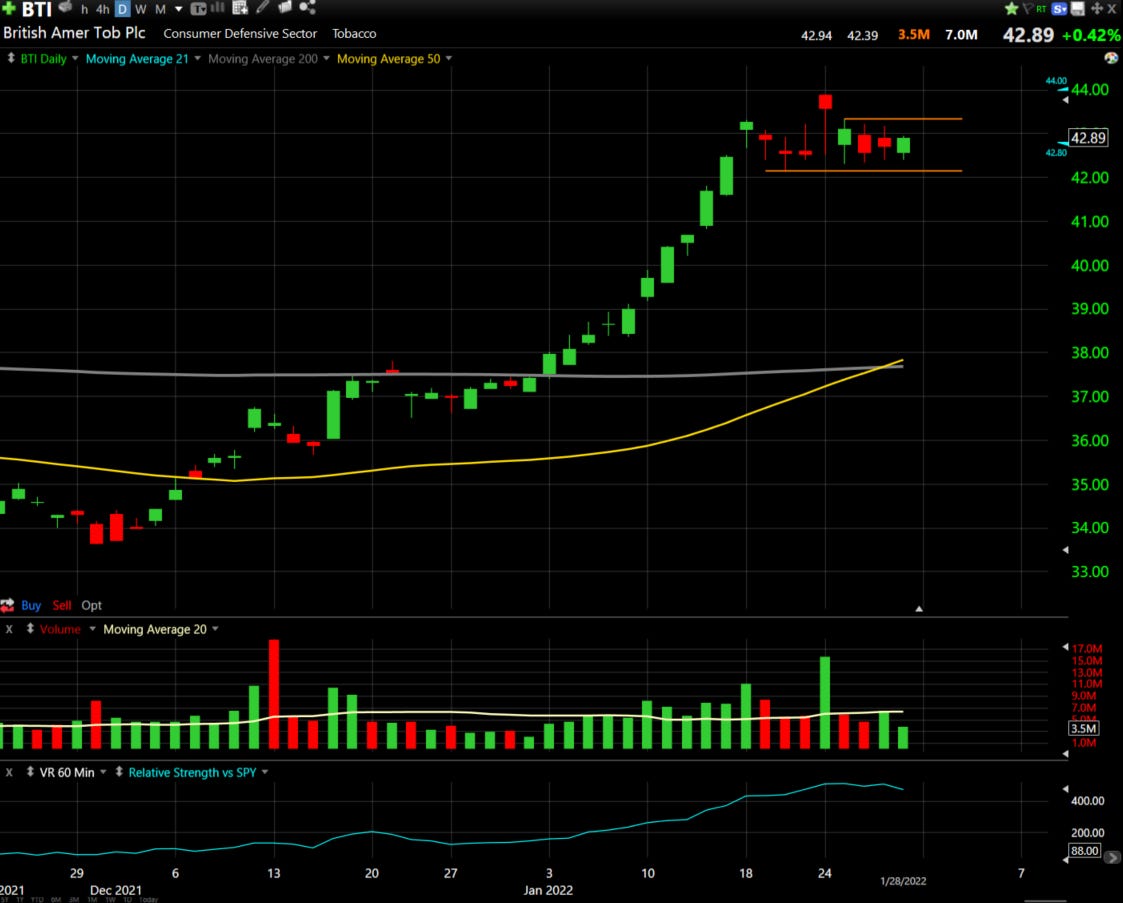Click the scroll-right arrow at bottom right
The image size is (1123, 903).
coord(1112,856)
